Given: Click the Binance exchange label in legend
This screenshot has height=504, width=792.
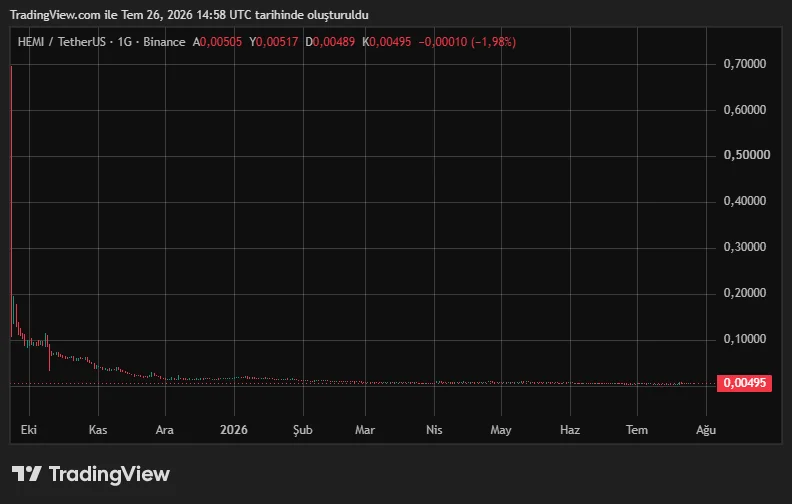Looking at the screenshot, I should point(164,42).
